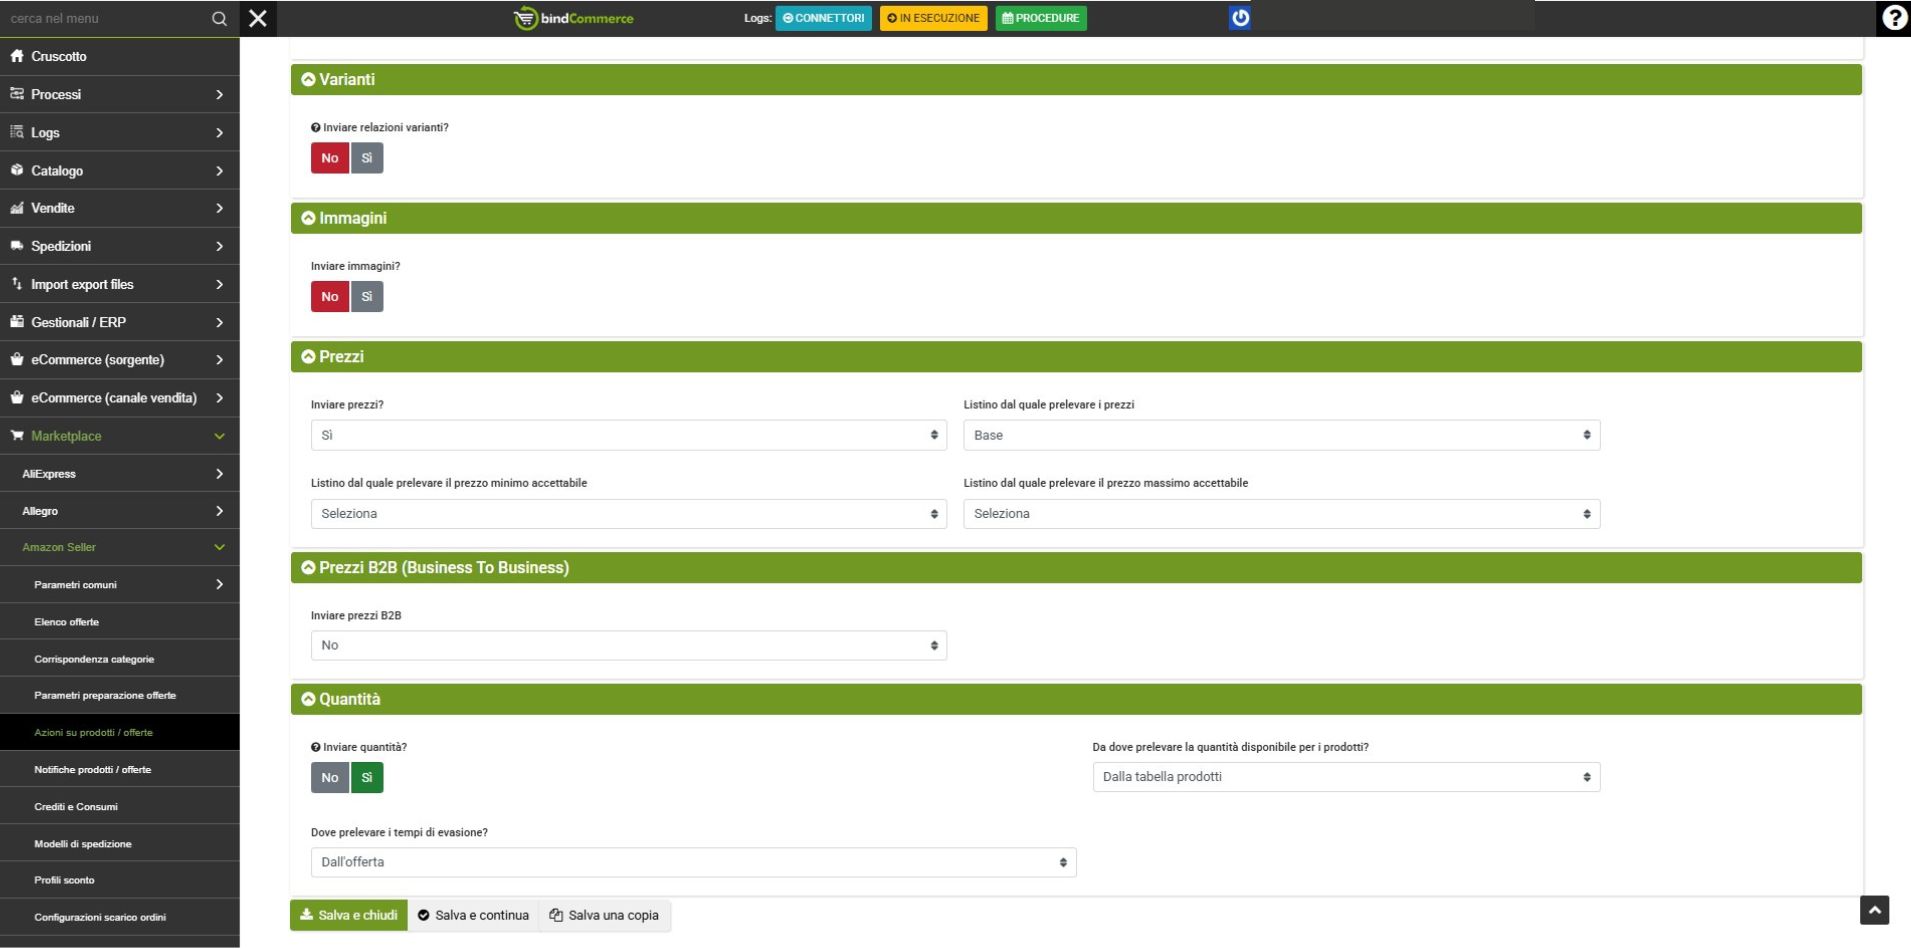
Task: Click the scroll-to-top arrow button
Action: coord(1874,910)
